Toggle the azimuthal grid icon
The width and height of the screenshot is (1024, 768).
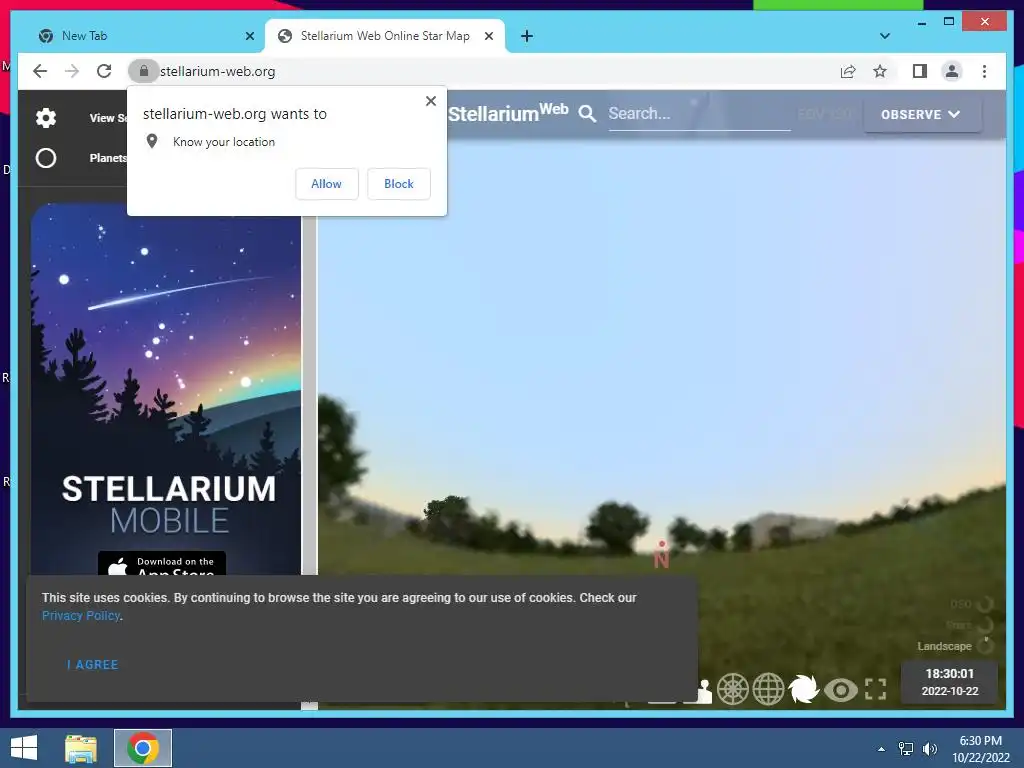[x=733, y=689]
